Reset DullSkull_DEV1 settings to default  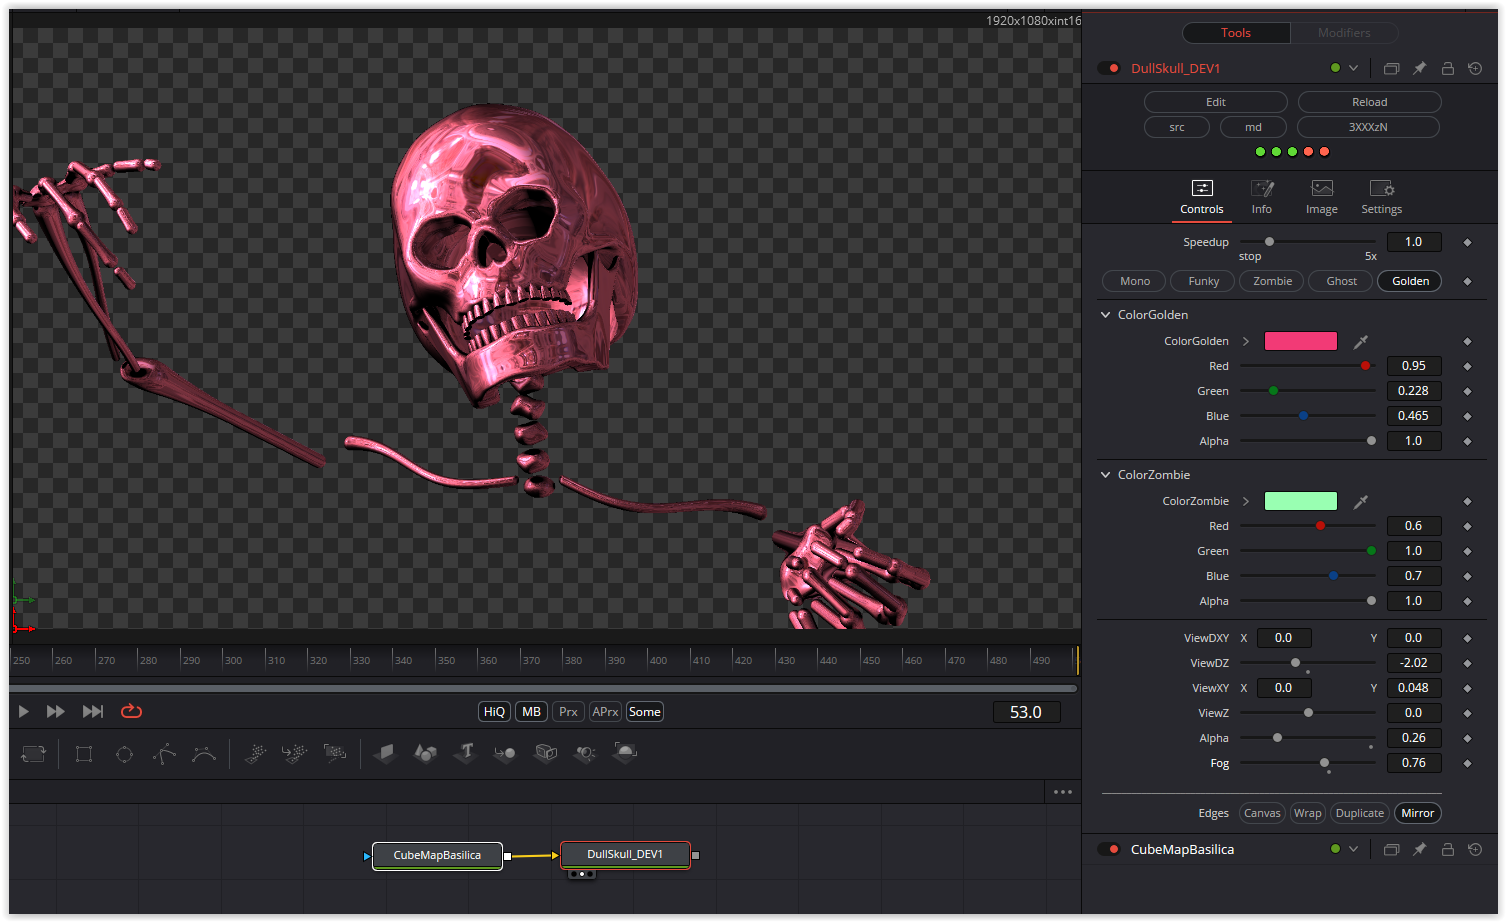[x=1475, y=68]
